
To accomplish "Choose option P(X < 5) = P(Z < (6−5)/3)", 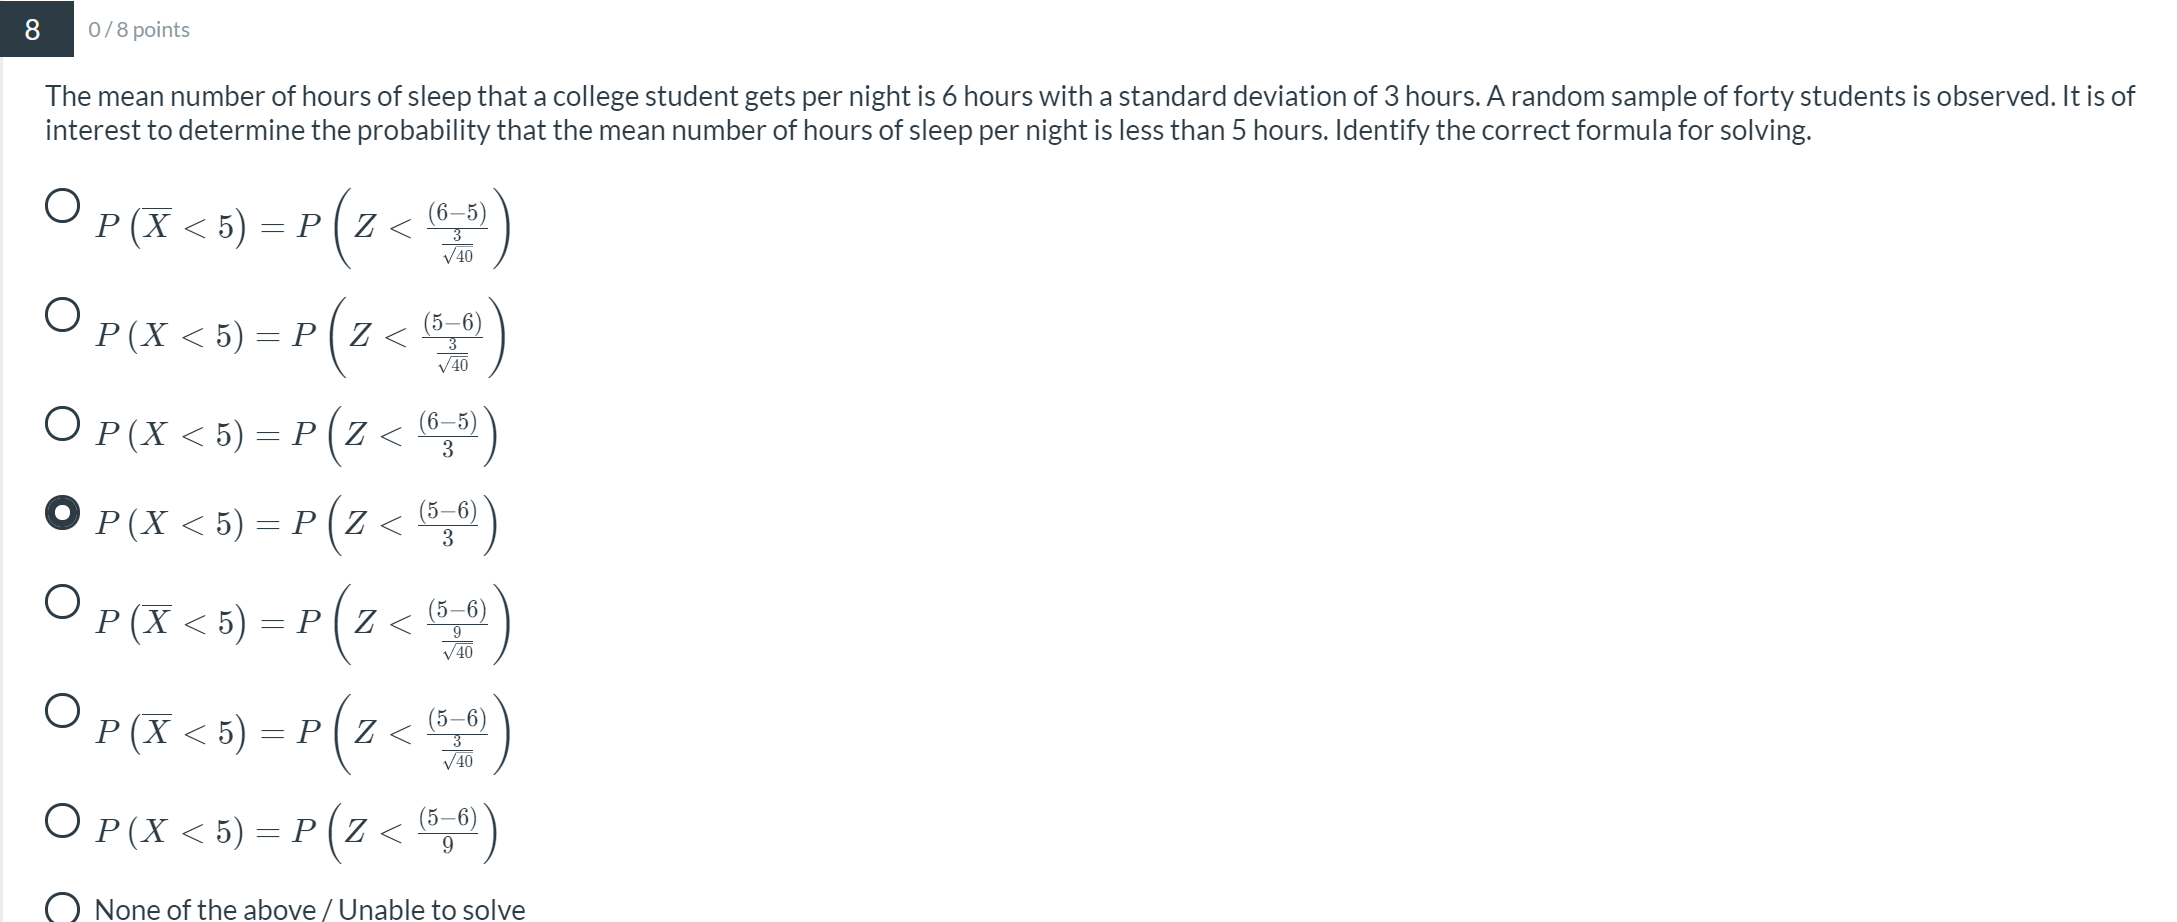I will click(x=61, y=423).
